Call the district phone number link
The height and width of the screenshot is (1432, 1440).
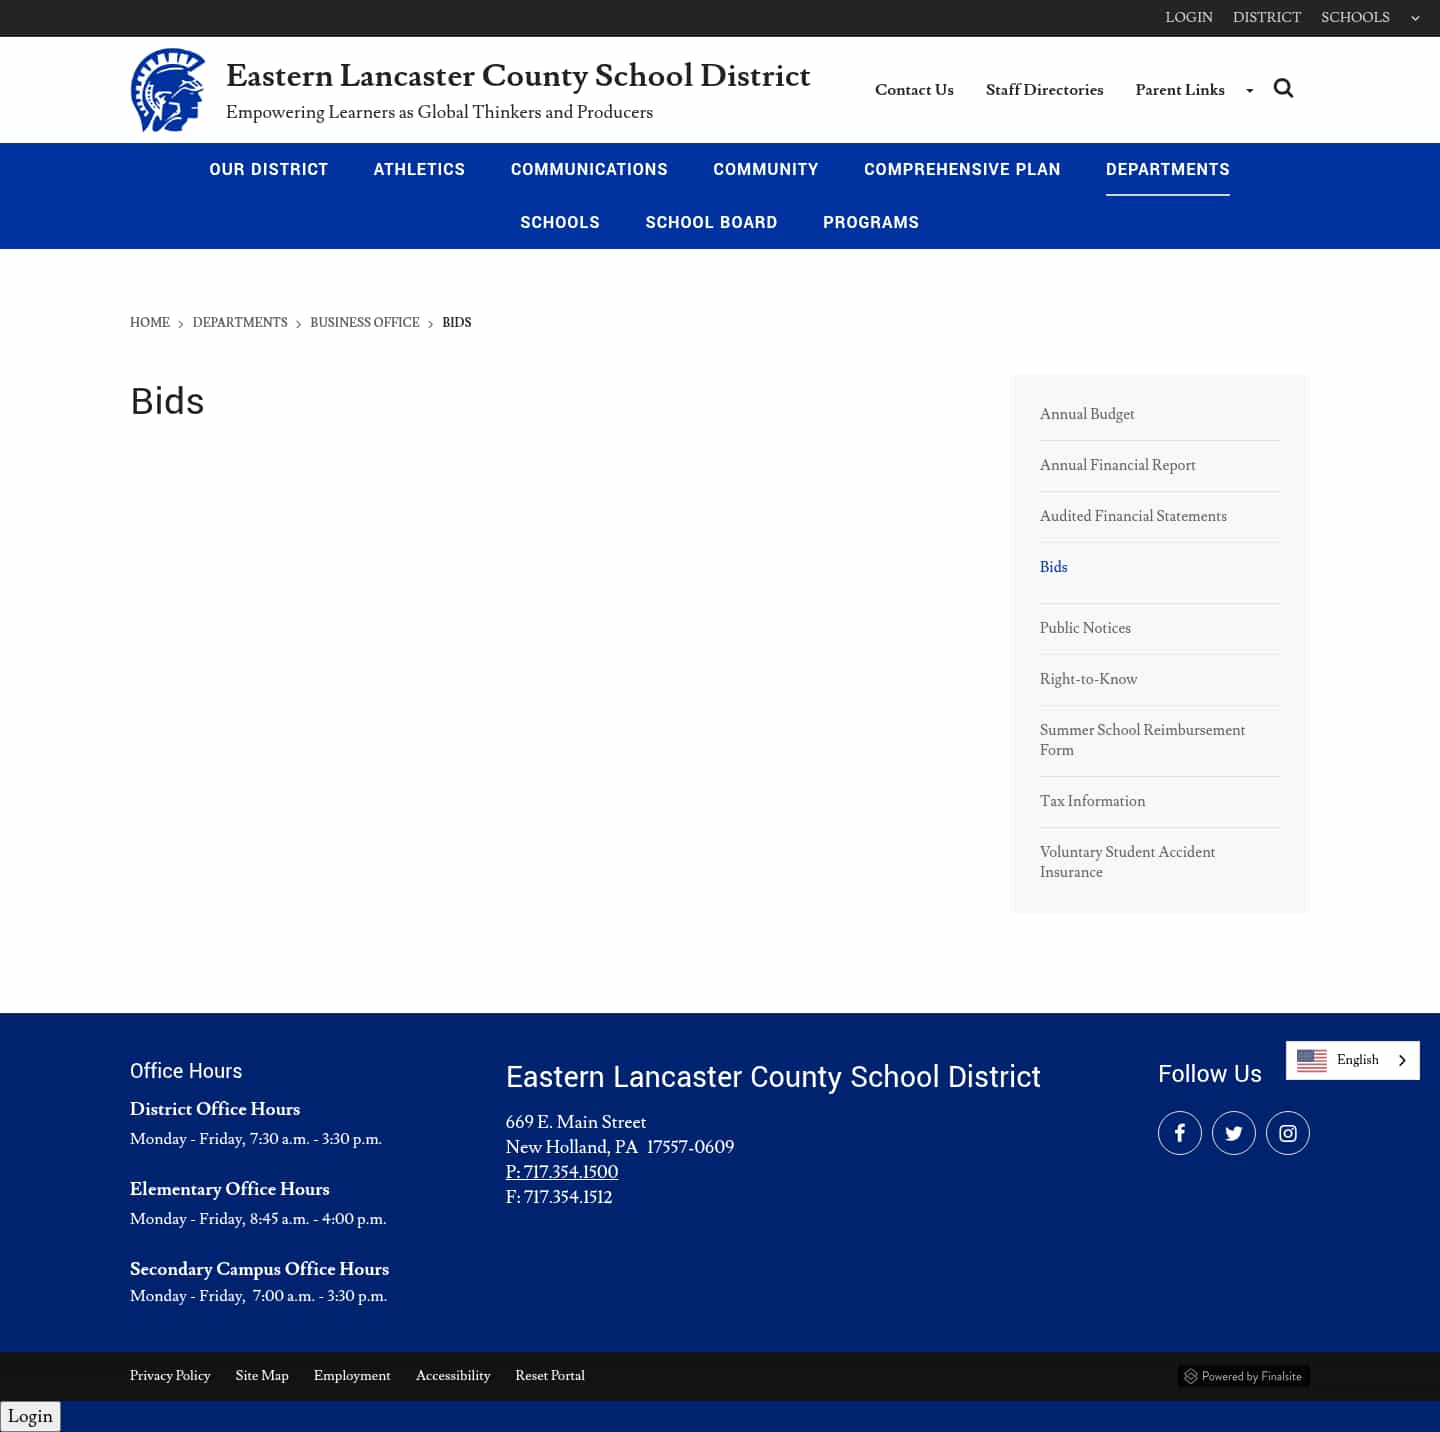(x=562, y=1172)
